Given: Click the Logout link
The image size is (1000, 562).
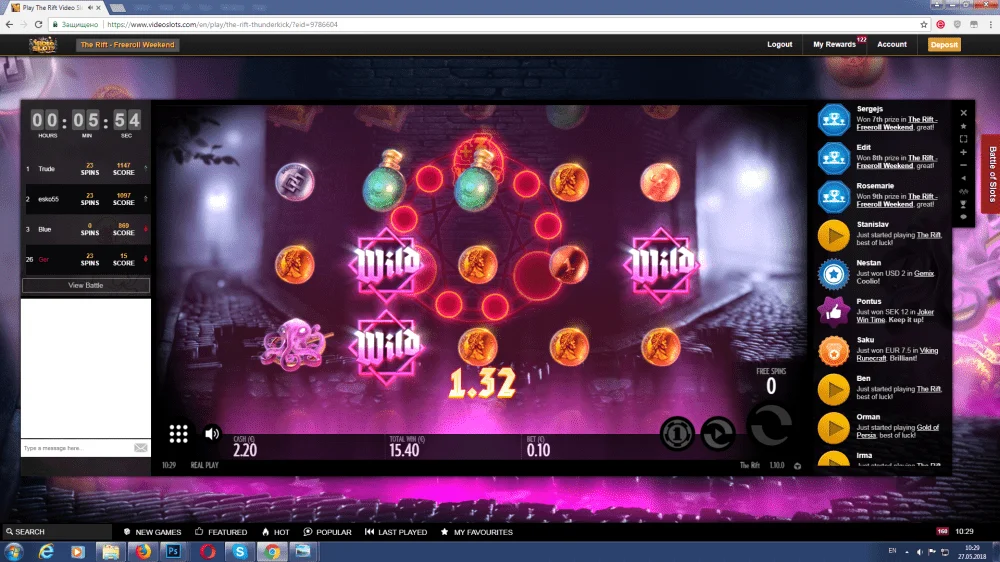Looking at the screenshot, I should click(x=779, y=45).
